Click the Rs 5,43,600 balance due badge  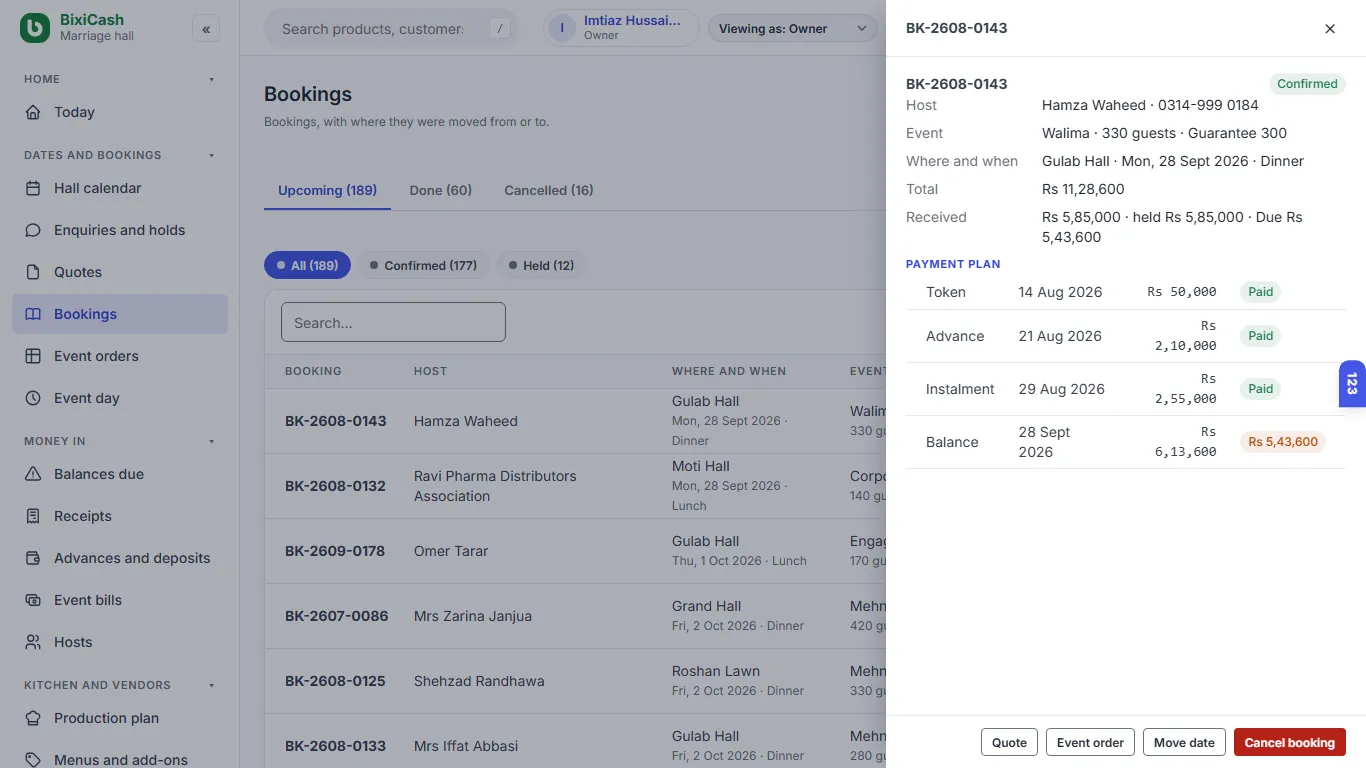tap(1283, 441)
